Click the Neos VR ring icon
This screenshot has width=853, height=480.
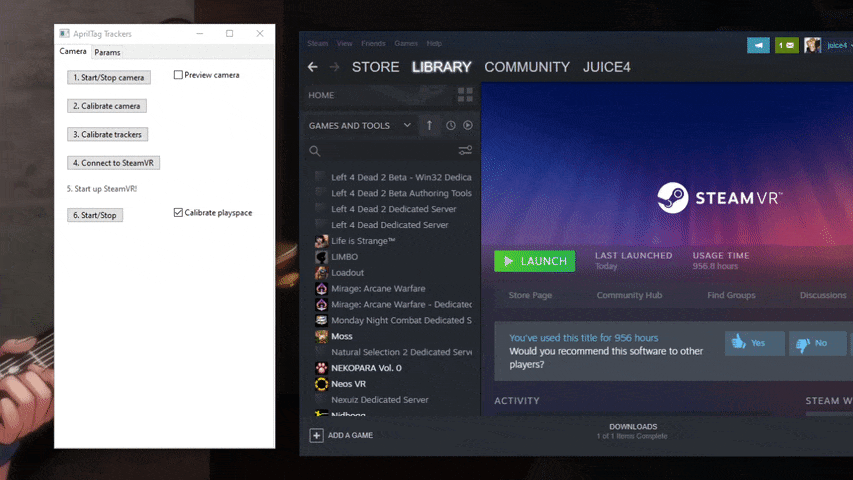click(x=322, y=384)
